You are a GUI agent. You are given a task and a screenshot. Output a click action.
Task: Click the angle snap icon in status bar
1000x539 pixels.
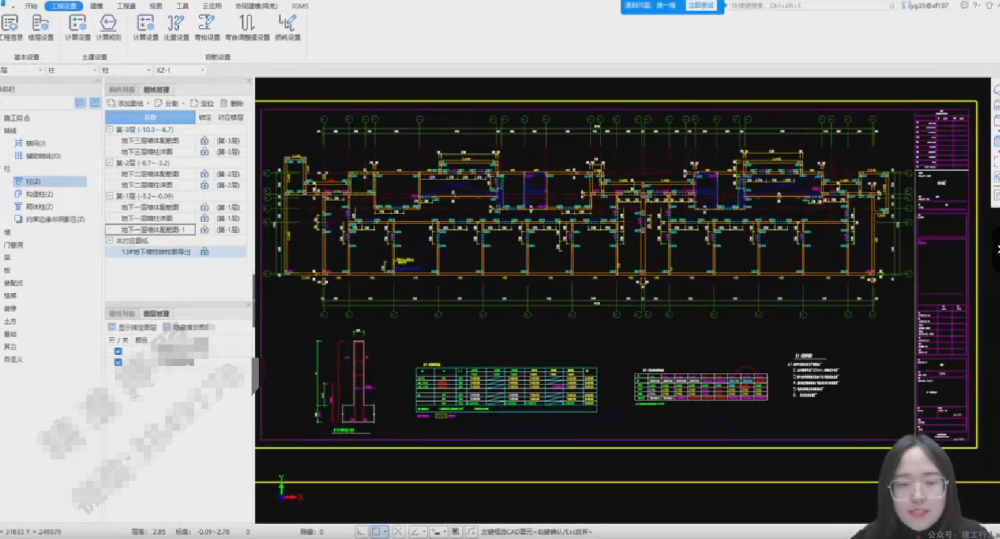pos(416,531)
